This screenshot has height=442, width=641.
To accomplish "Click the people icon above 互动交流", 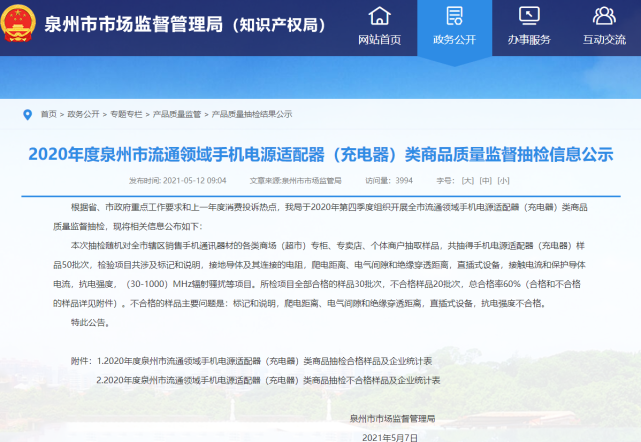I will click(604, 16).
